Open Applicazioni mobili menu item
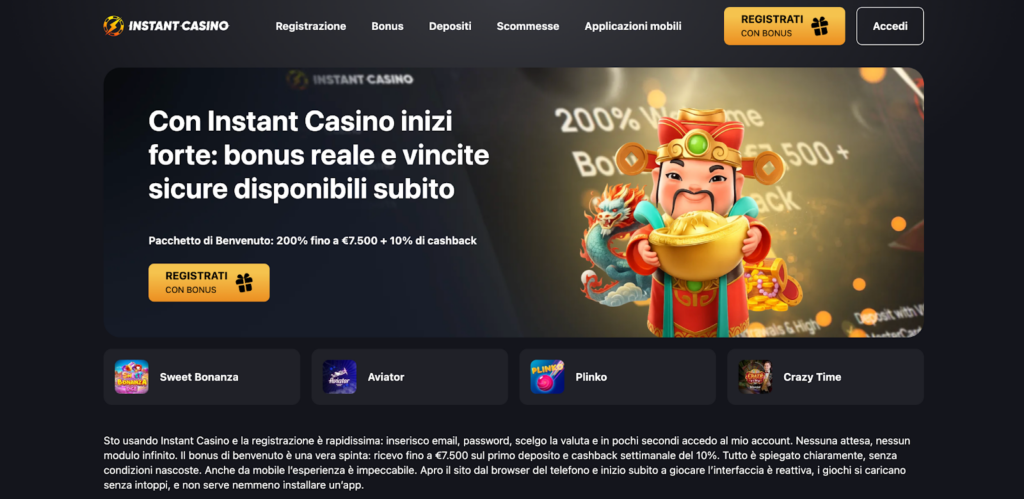The image size is (1024, 499). [x=633, y=26]
